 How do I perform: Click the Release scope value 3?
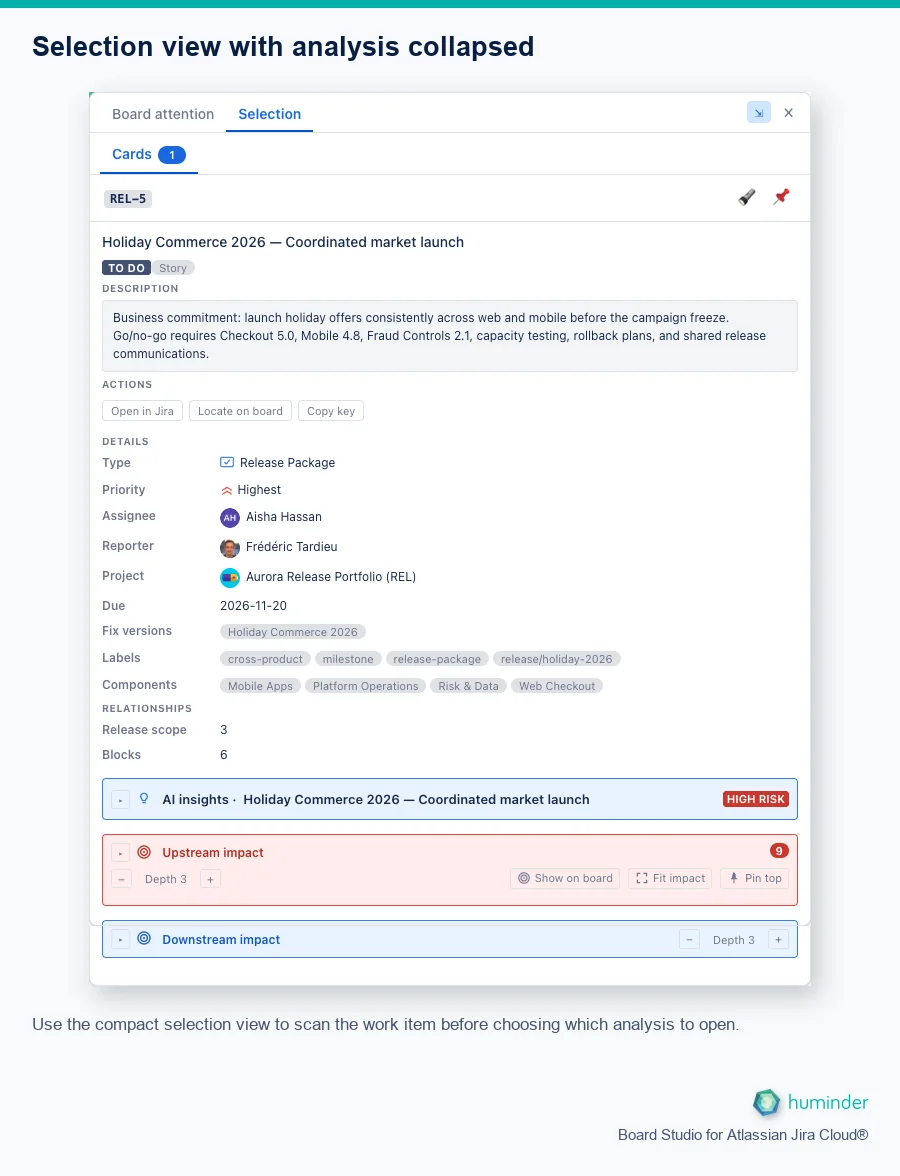[x=224, y=730]
